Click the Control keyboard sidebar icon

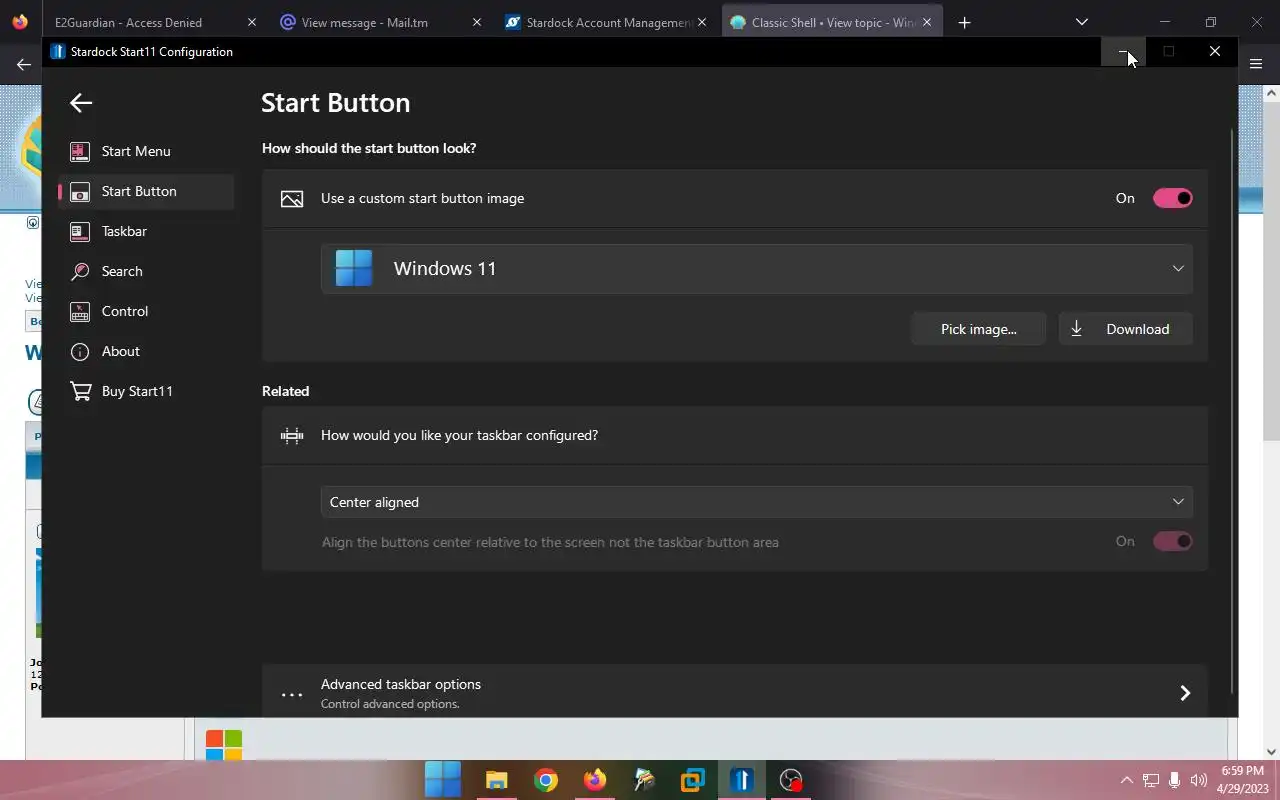click(80, 311)
